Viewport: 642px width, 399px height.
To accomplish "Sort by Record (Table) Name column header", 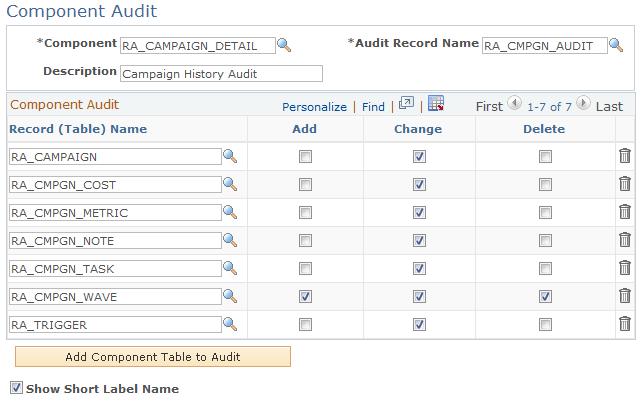I will 78,129.
